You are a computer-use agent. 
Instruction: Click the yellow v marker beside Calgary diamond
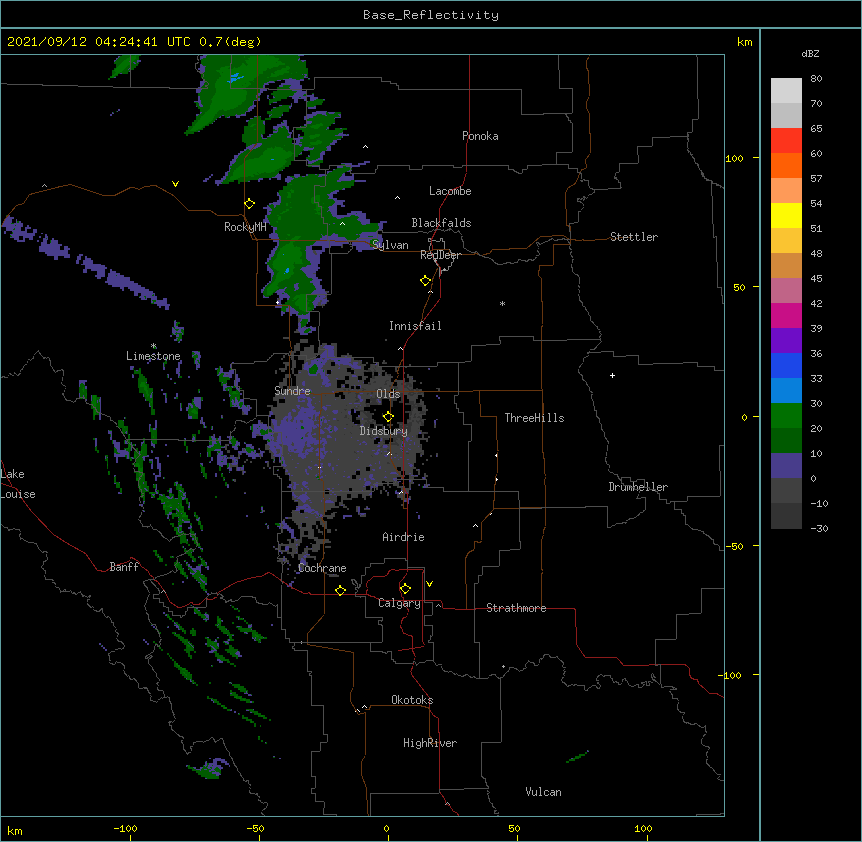coord(429,584)
